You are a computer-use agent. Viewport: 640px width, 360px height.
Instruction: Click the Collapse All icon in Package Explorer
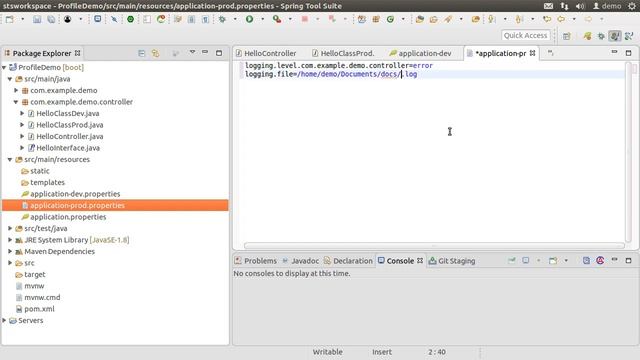(141, 53)
